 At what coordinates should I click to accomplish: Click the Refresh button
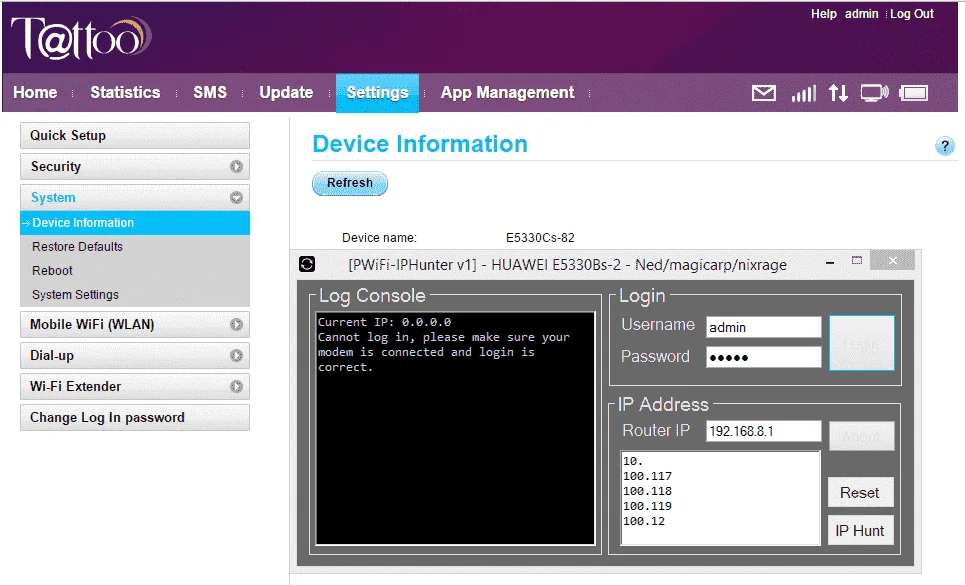[x=350, y=183]
